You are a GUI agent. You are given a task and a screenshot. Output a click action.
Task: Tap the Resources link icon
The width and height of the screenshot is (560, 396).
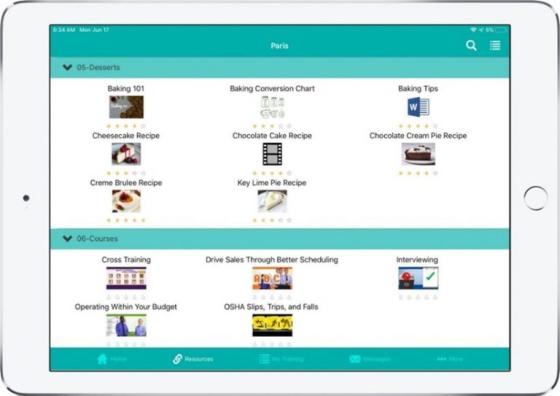pos(178,359)
